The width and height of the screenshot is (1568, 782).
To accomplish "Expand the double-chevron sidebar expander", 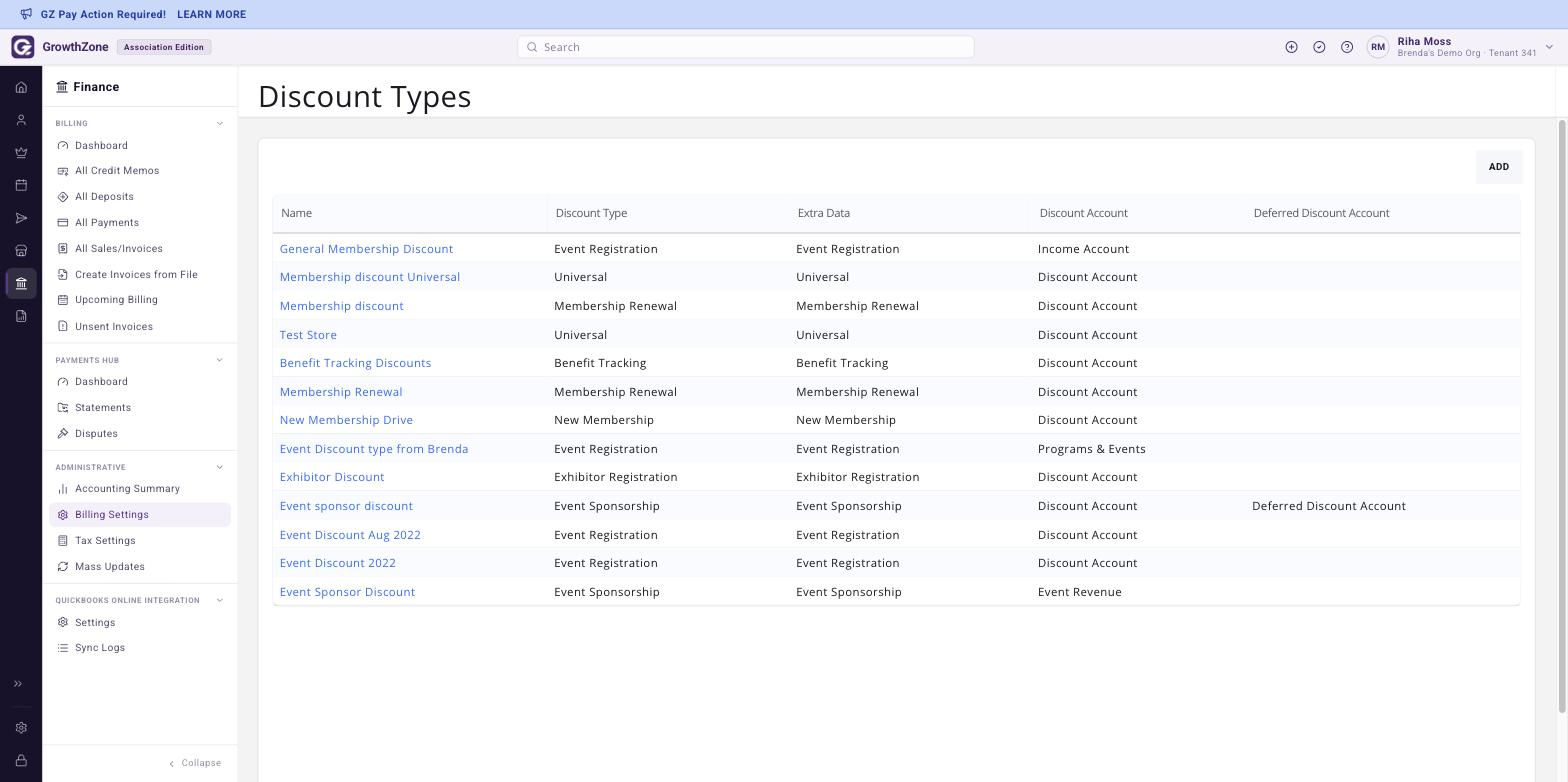I will click(17, 684).
